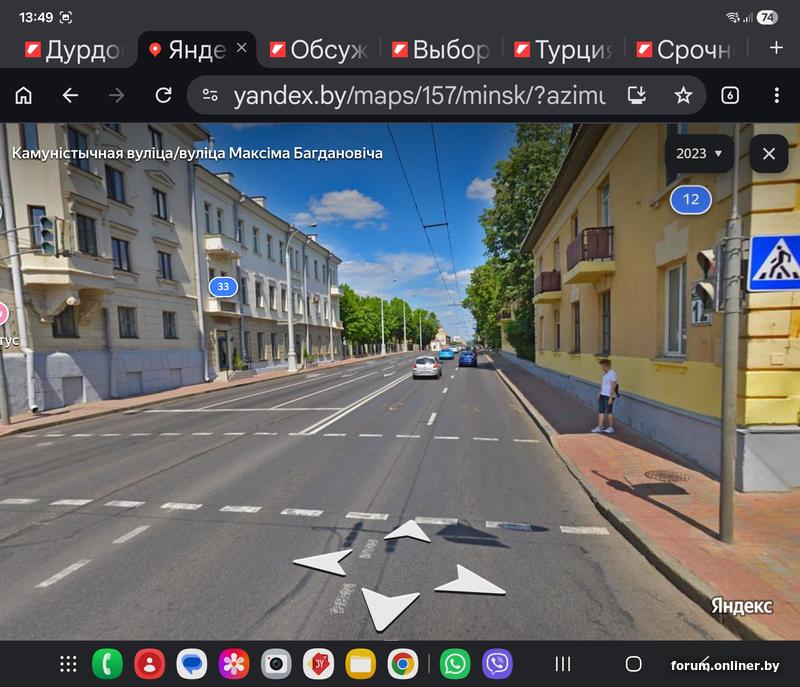800x687 pixels.
Task: Open the green Phone app
Action: 107,664
